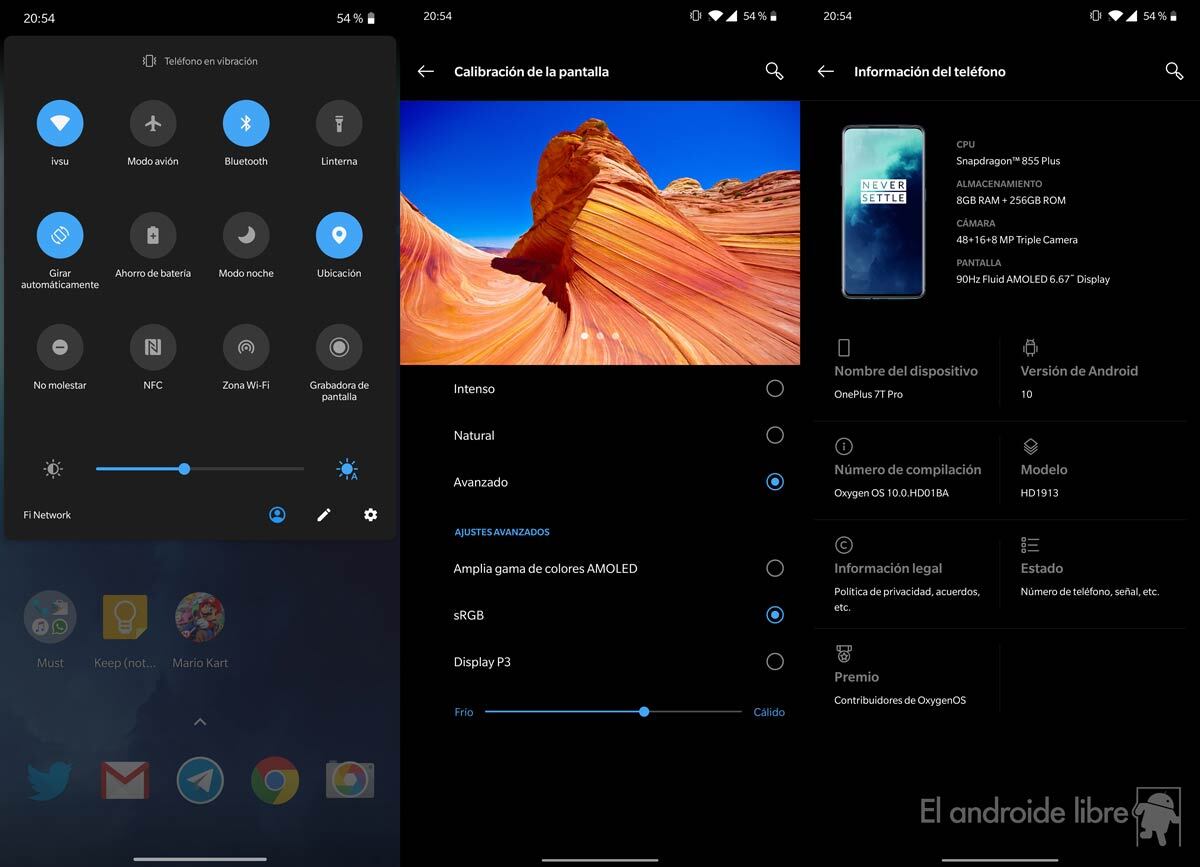This screenshot has width=1200, height=867.
Task: Tap the low brightness sun icon
Action: coord(53,469)
